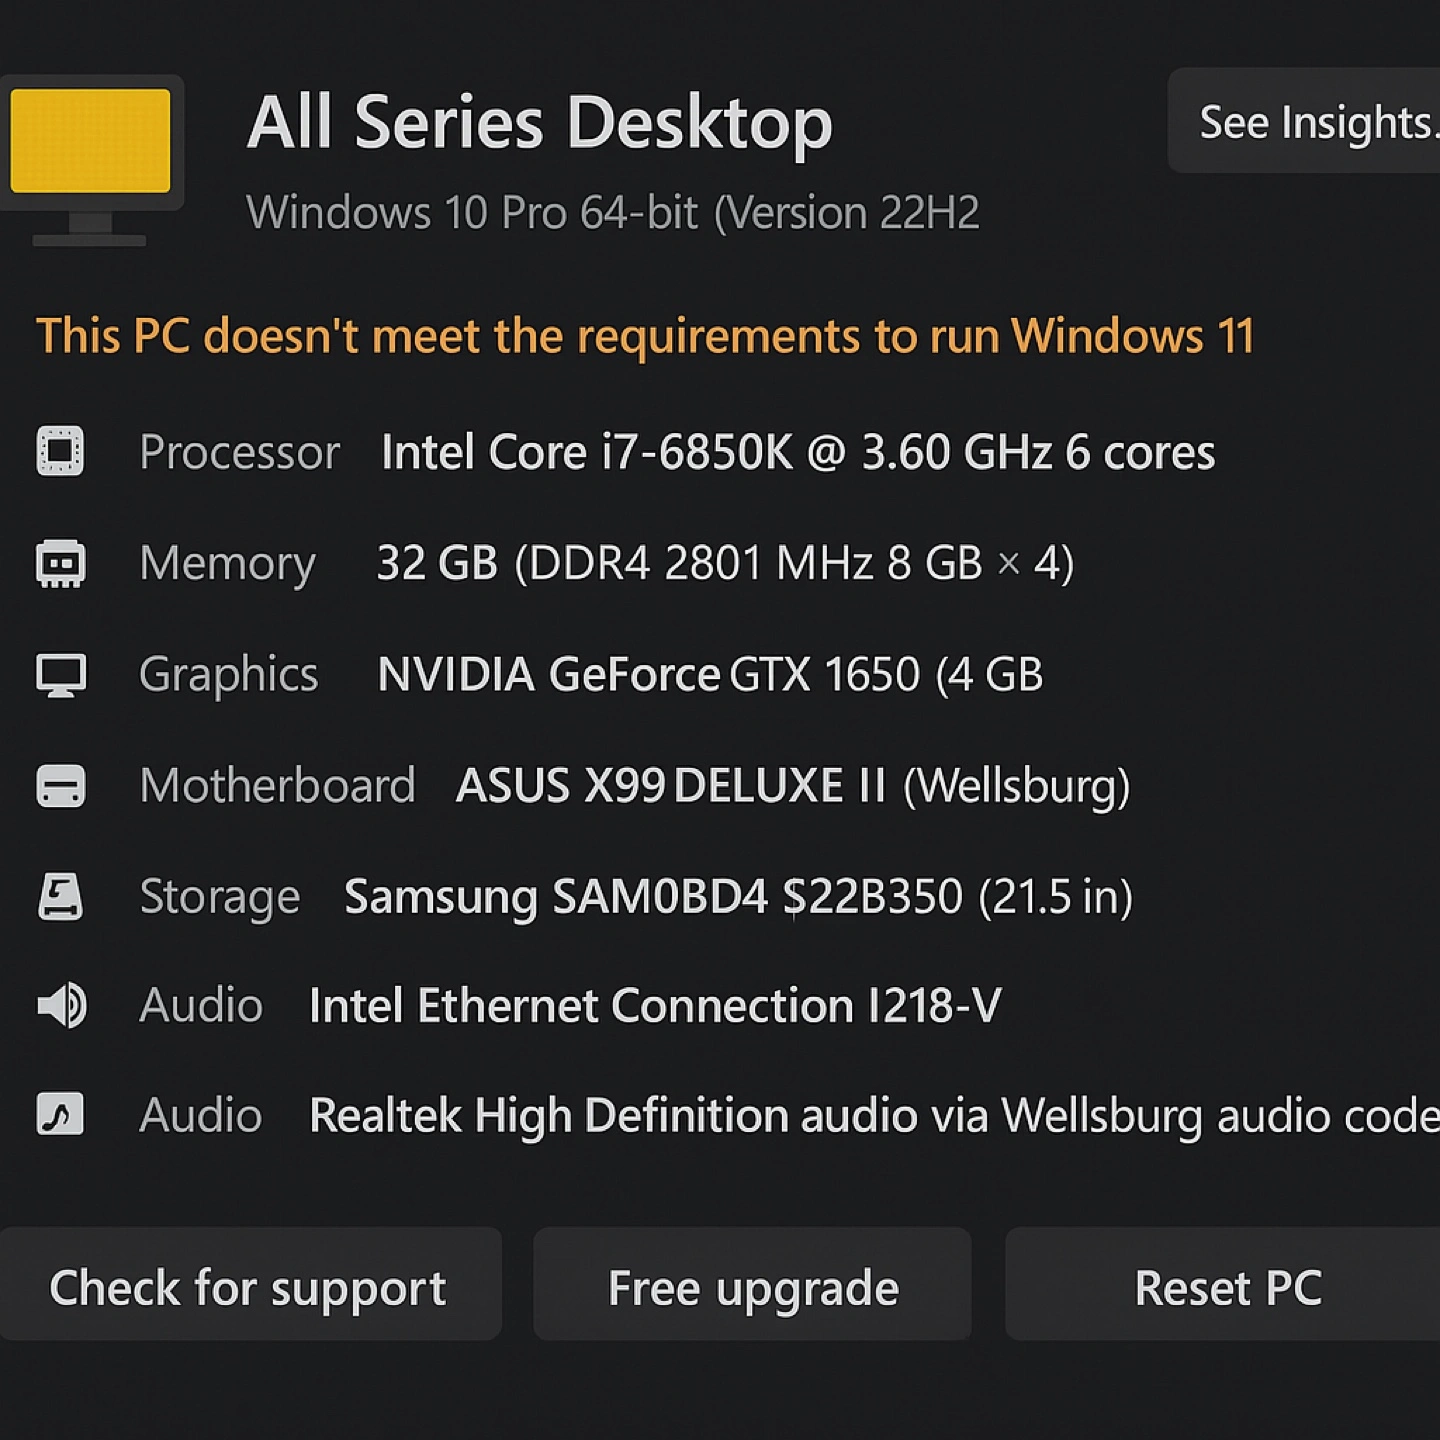1440x1440 pixels.
Task: Open the See Insights button
Action: (1304, 121)
